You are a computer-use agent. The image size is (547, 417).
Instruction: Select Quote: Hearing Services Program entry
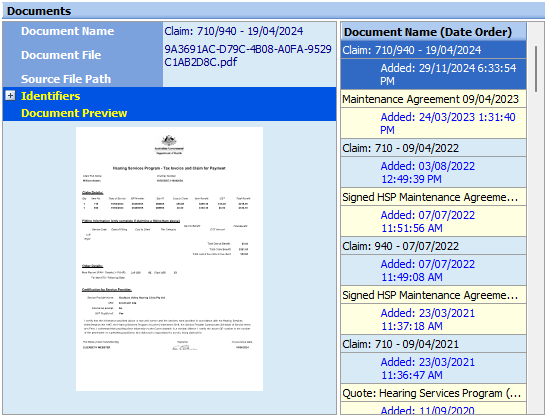coord(434,393)
